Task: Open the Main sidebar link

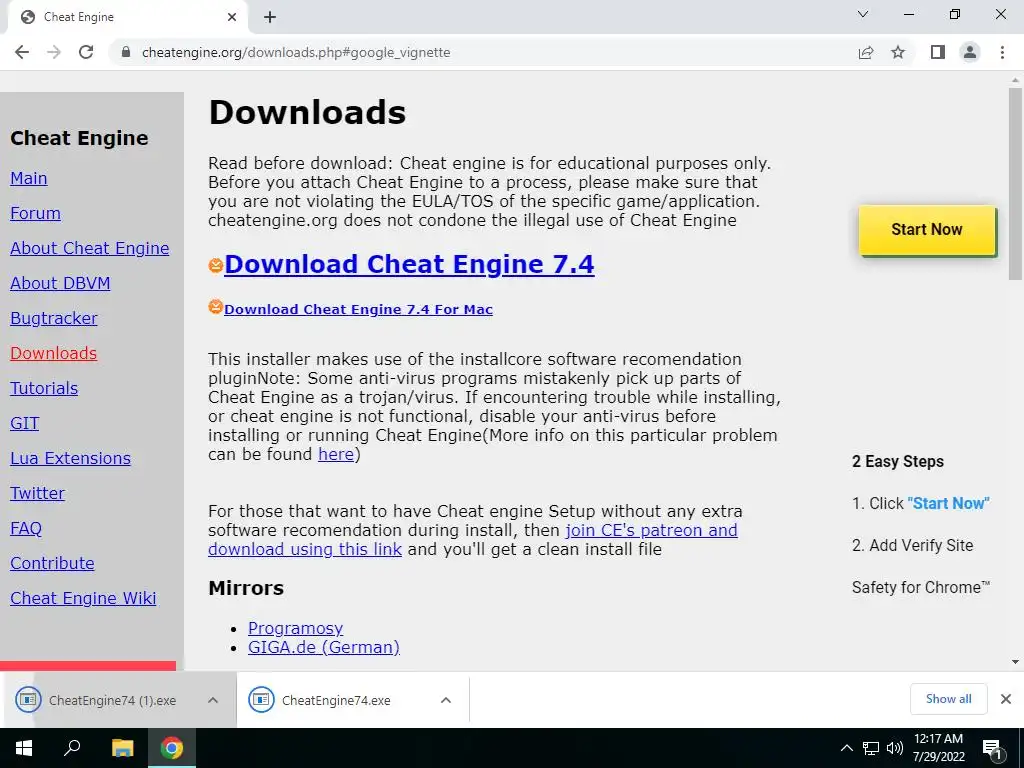Action: coord(29,178)
